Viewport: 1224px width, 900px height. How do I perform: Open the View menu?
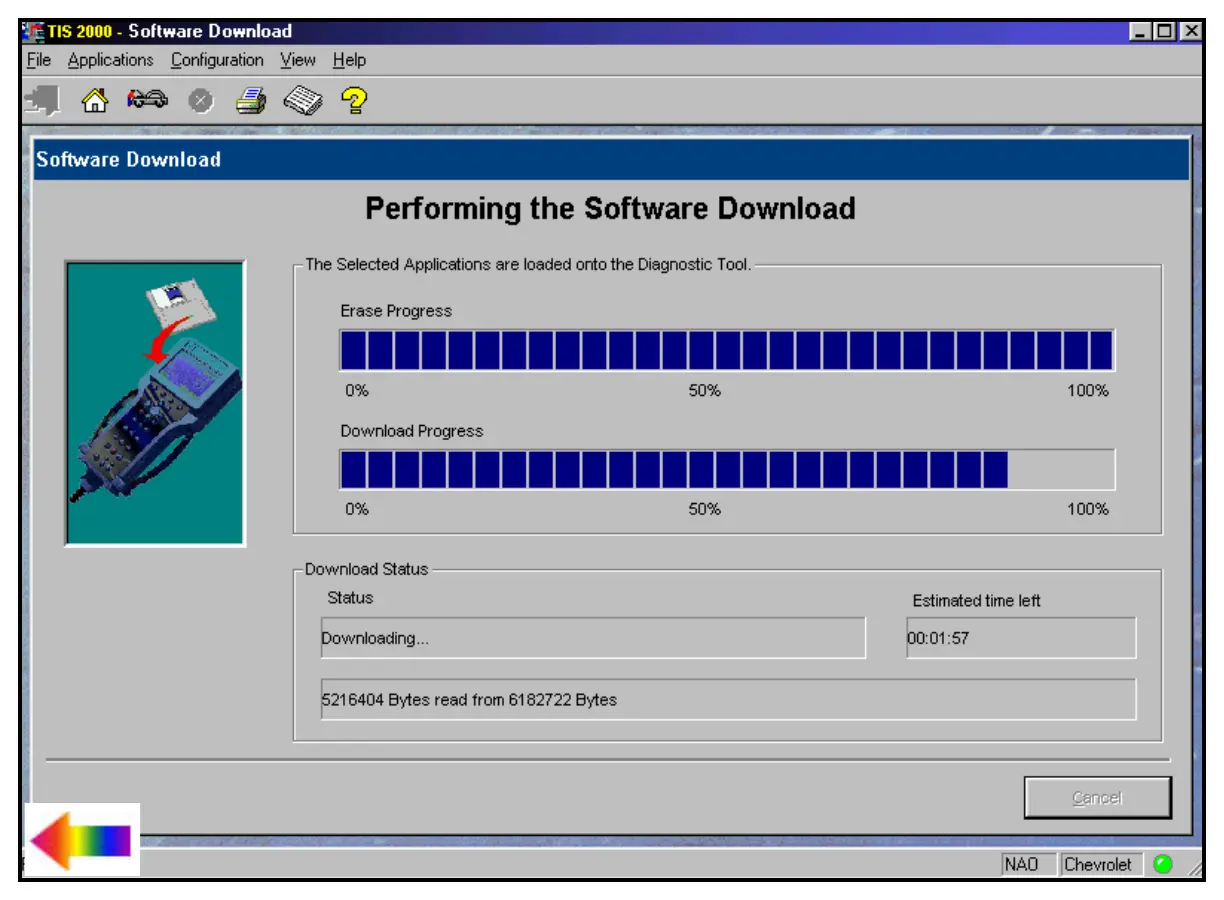tap(298, 60)
